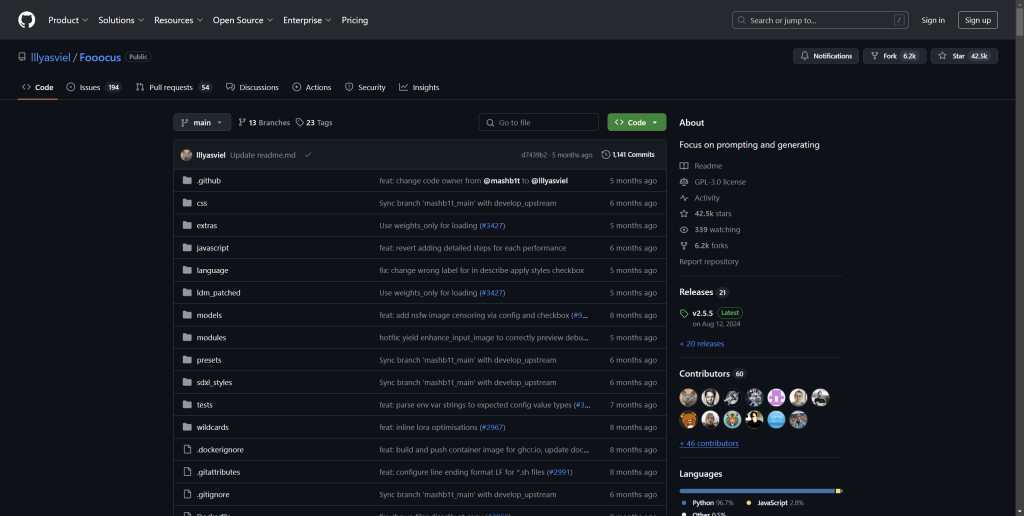This screenshot has height=516, width=1024.
Task: Click the .gitignore file icon
Action: tap(187, 494)
